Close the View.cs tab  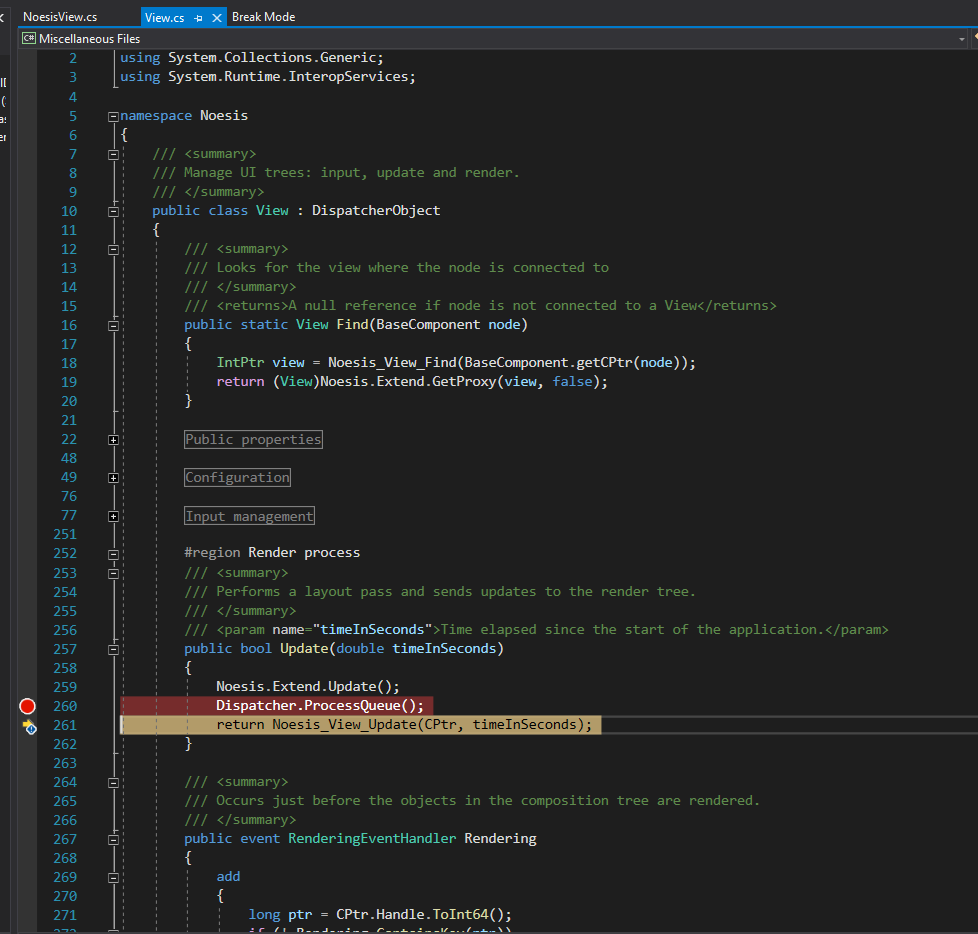pos(216,18)
